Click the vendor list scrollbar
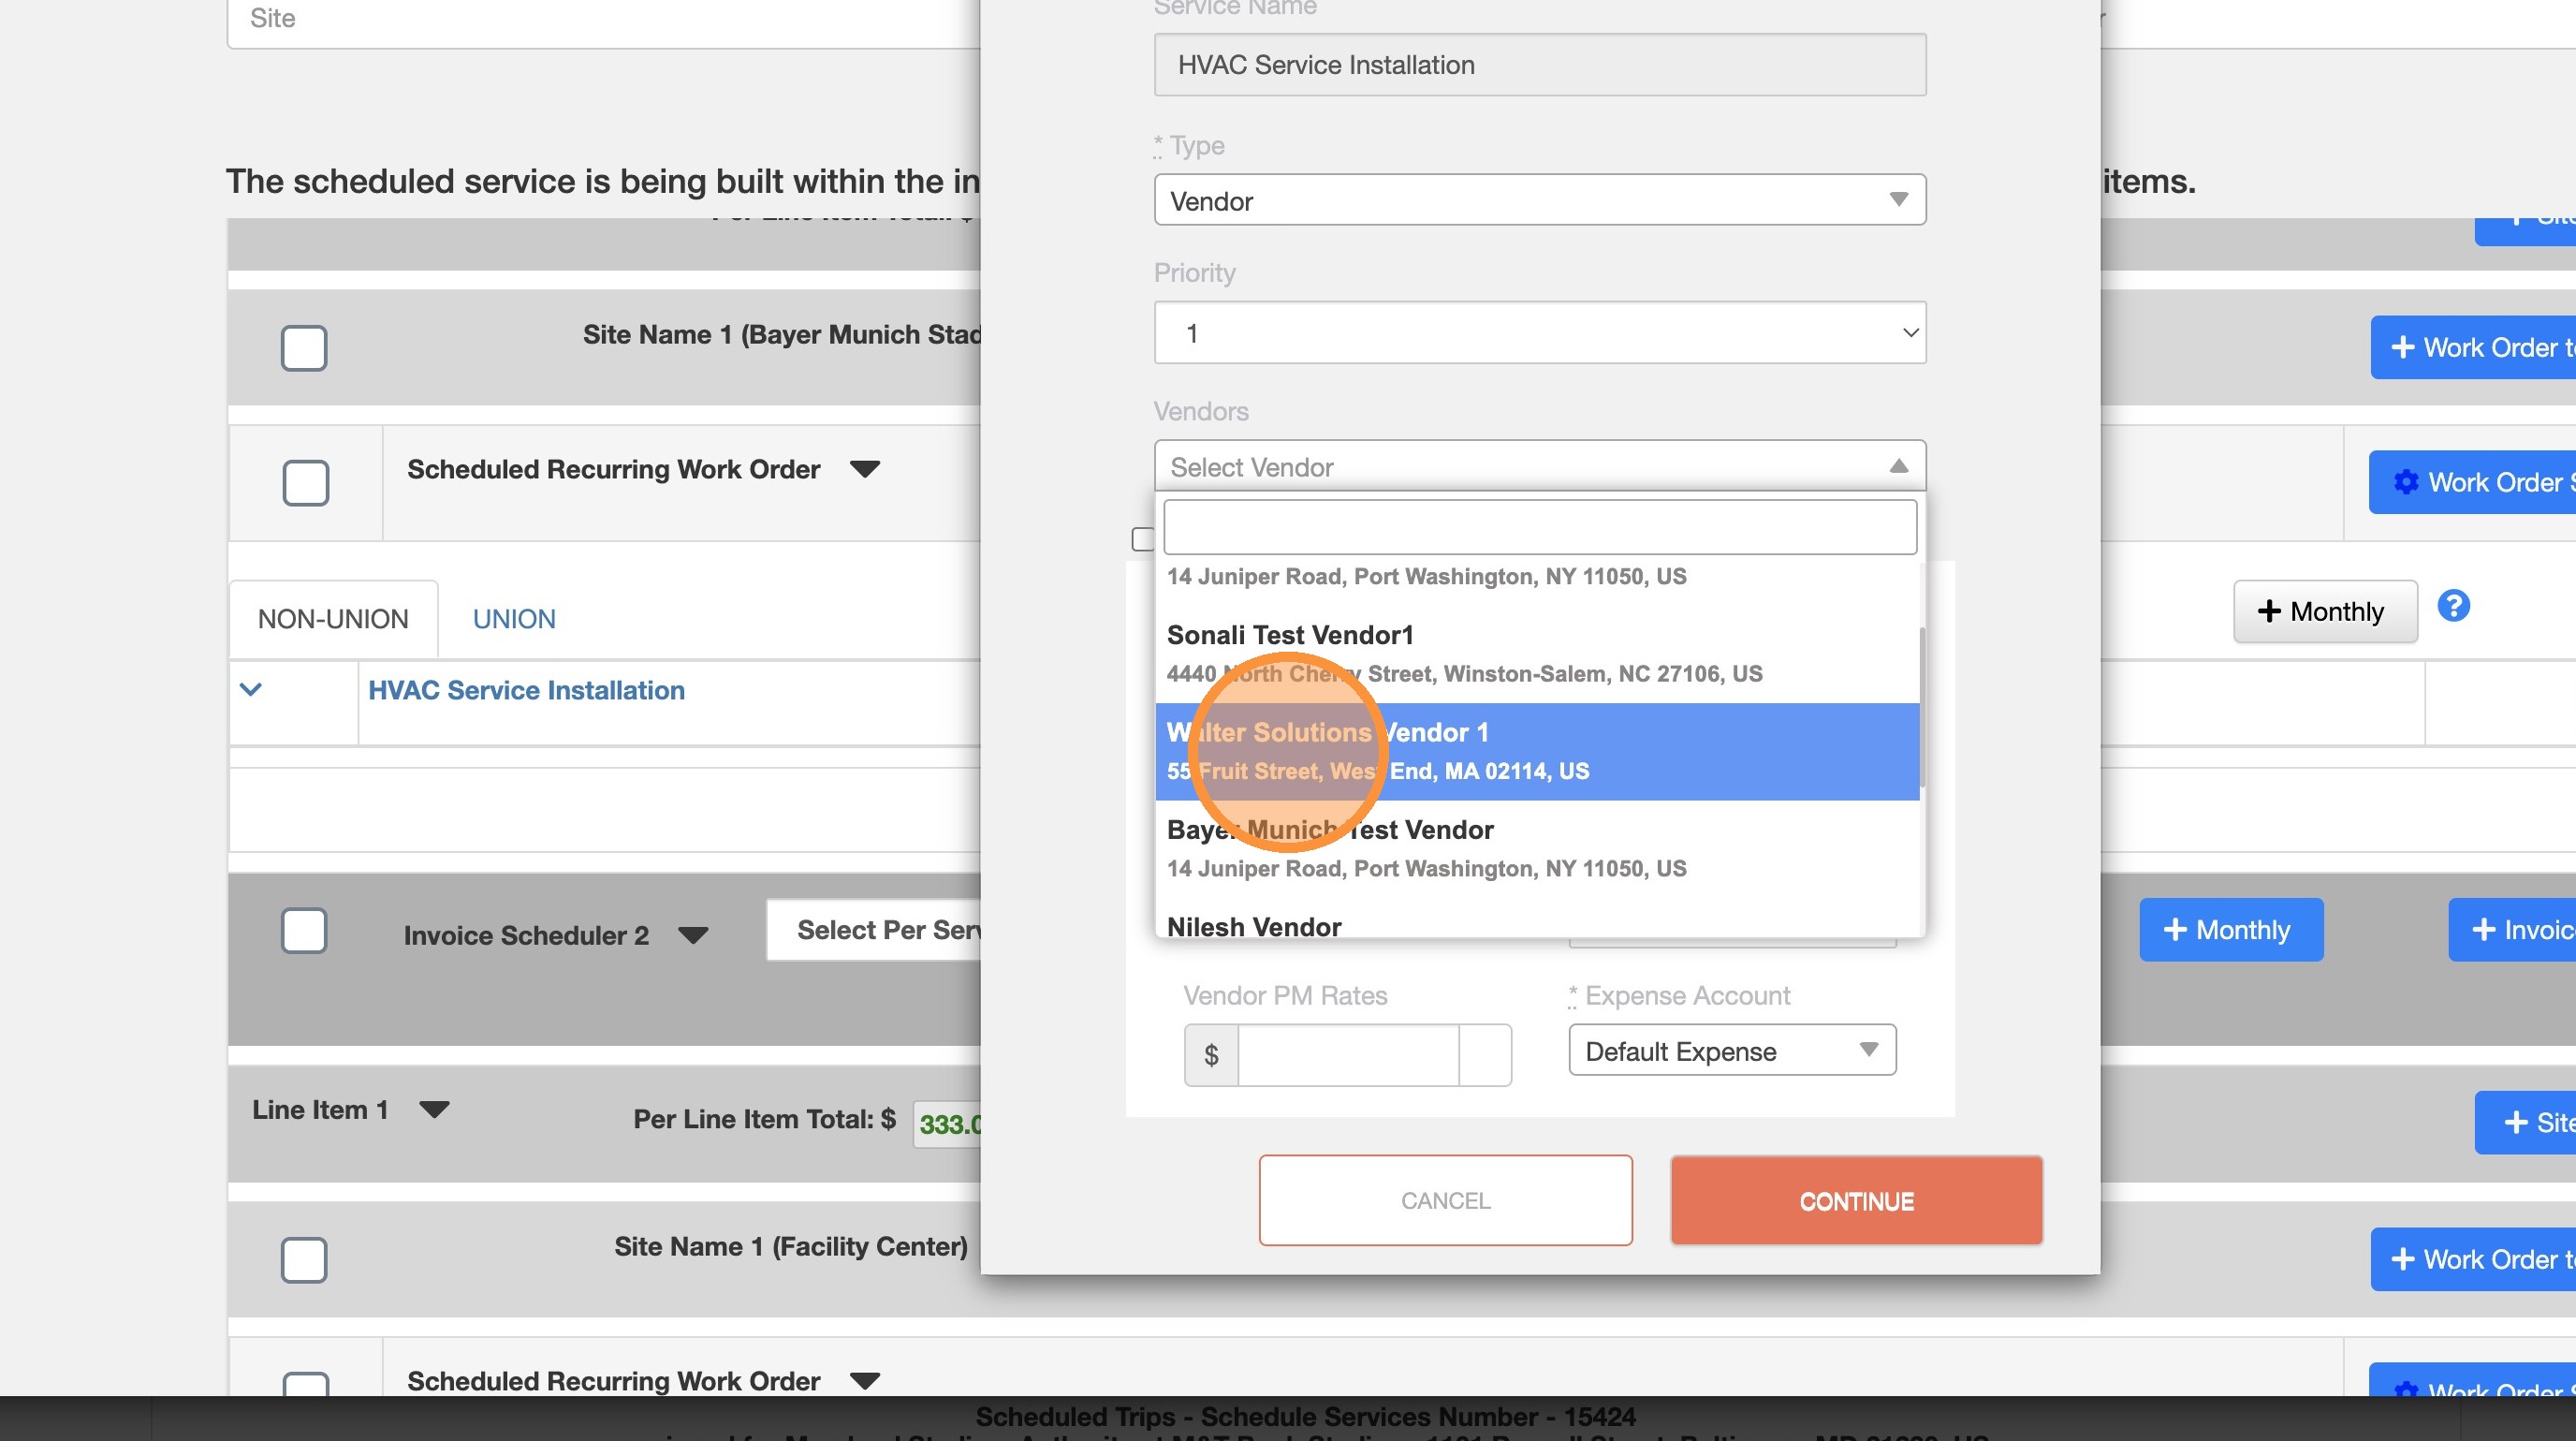Viewport: 2576px width, 1441px height. click(1921, 705)
